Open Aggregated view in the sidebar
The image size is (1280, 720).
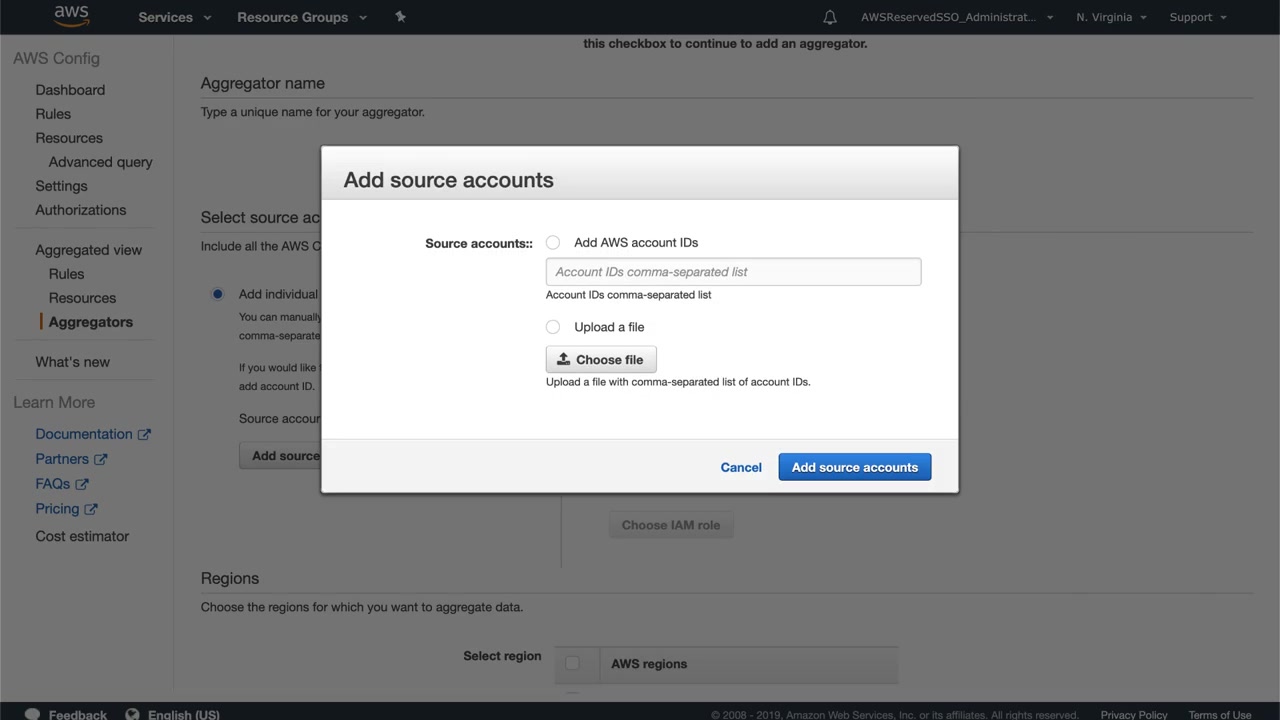89,250
